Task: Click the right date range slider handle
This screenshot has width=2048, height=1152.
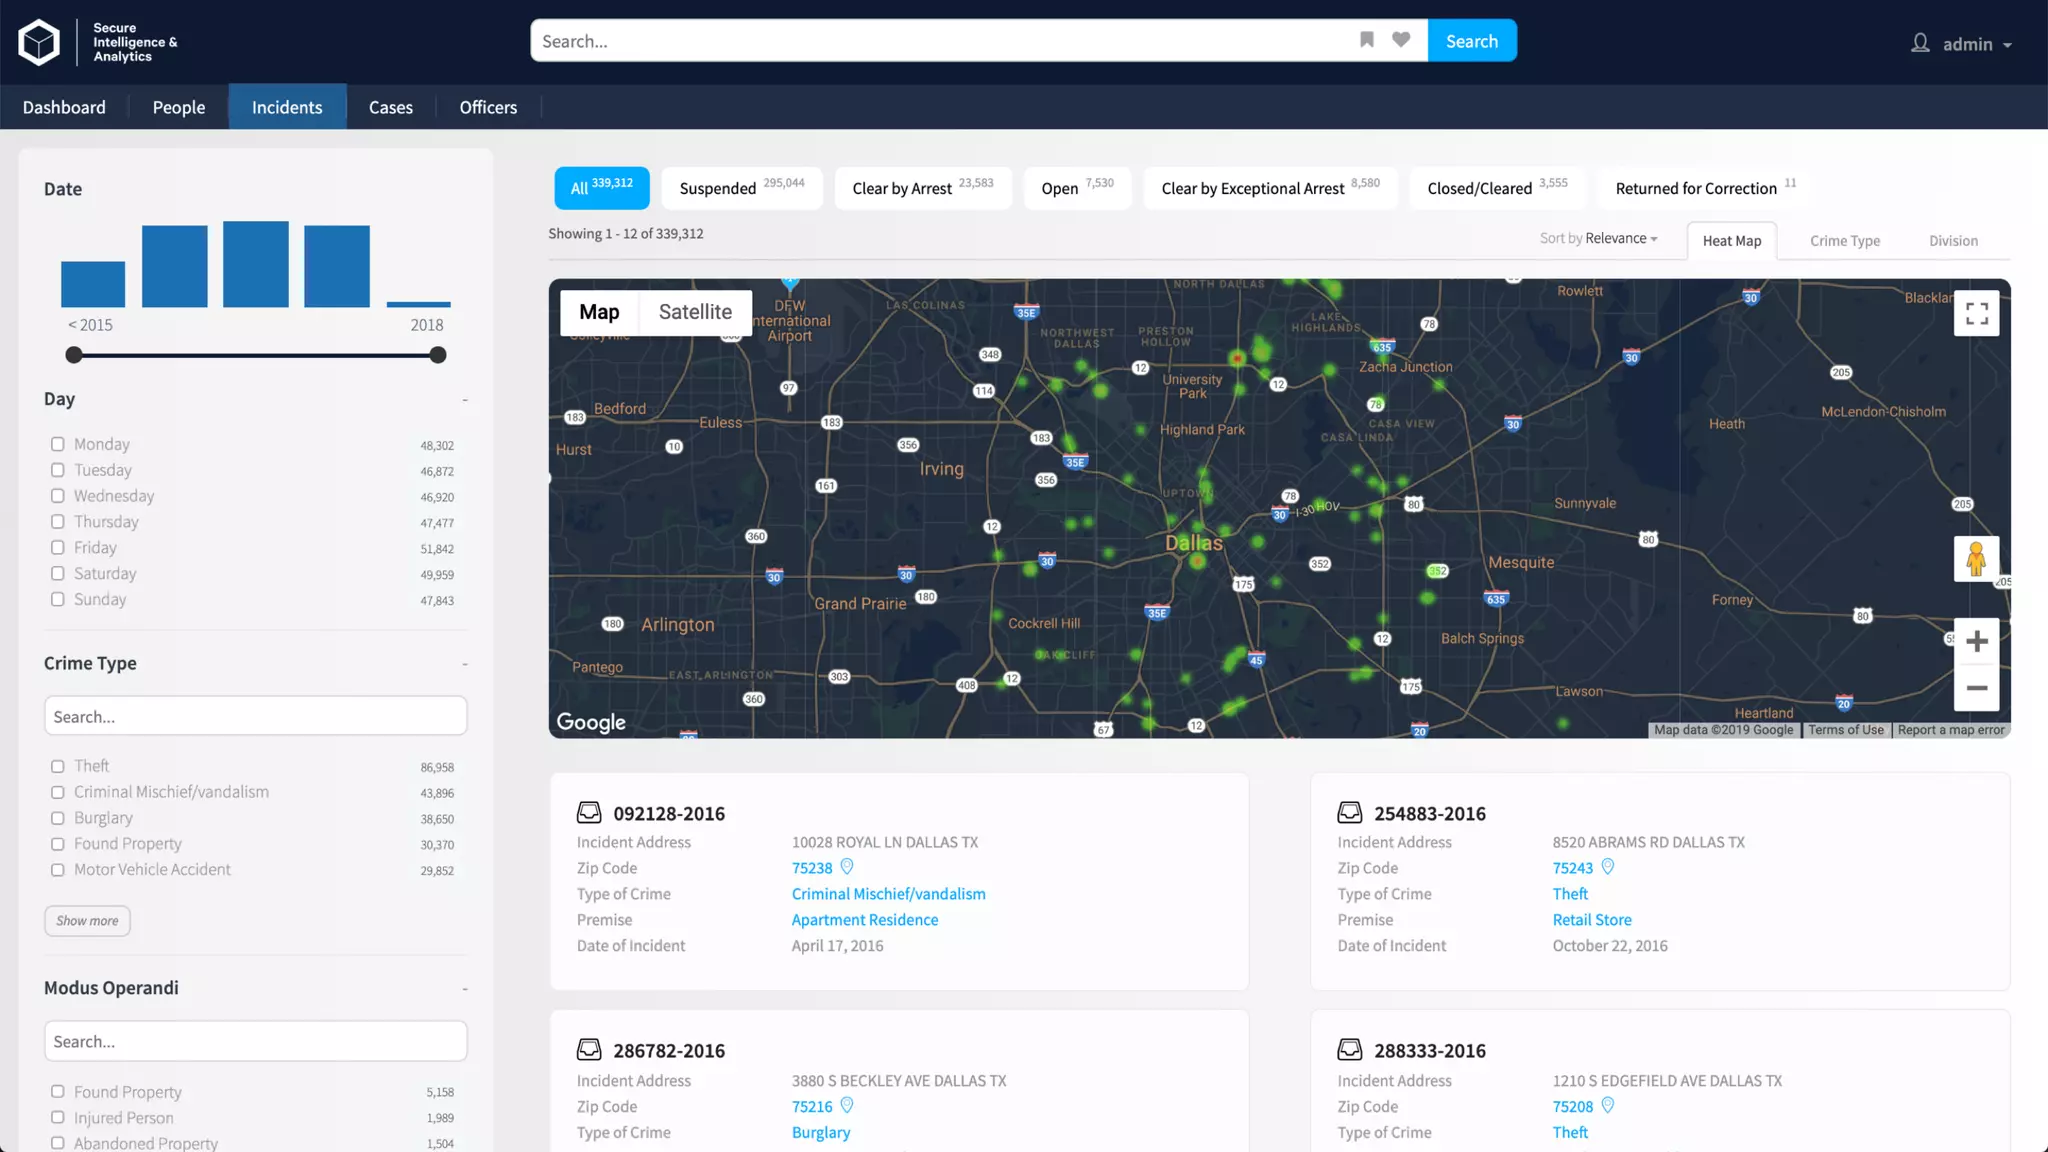Action: [x=438, y=355]
